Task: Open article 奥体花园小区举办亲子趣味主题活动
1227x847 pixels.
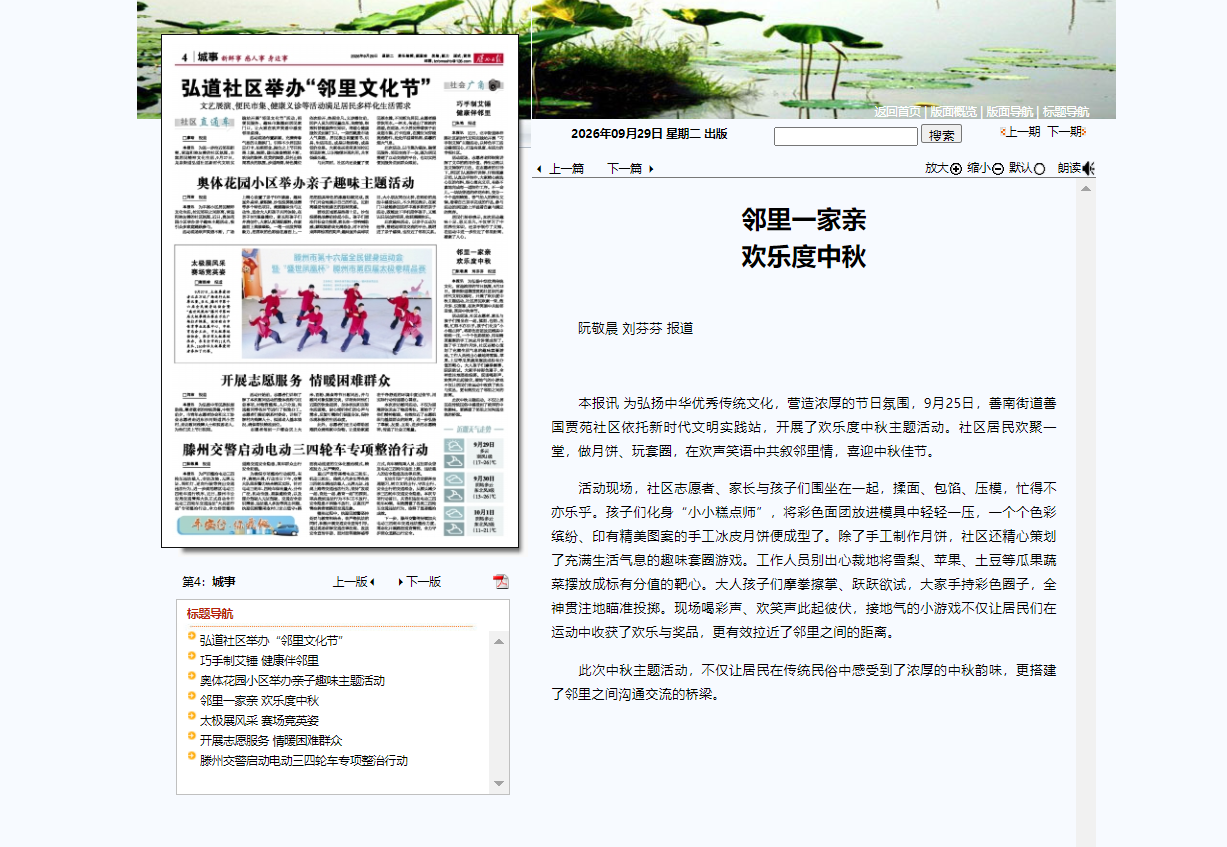Action: click(292, 680)
